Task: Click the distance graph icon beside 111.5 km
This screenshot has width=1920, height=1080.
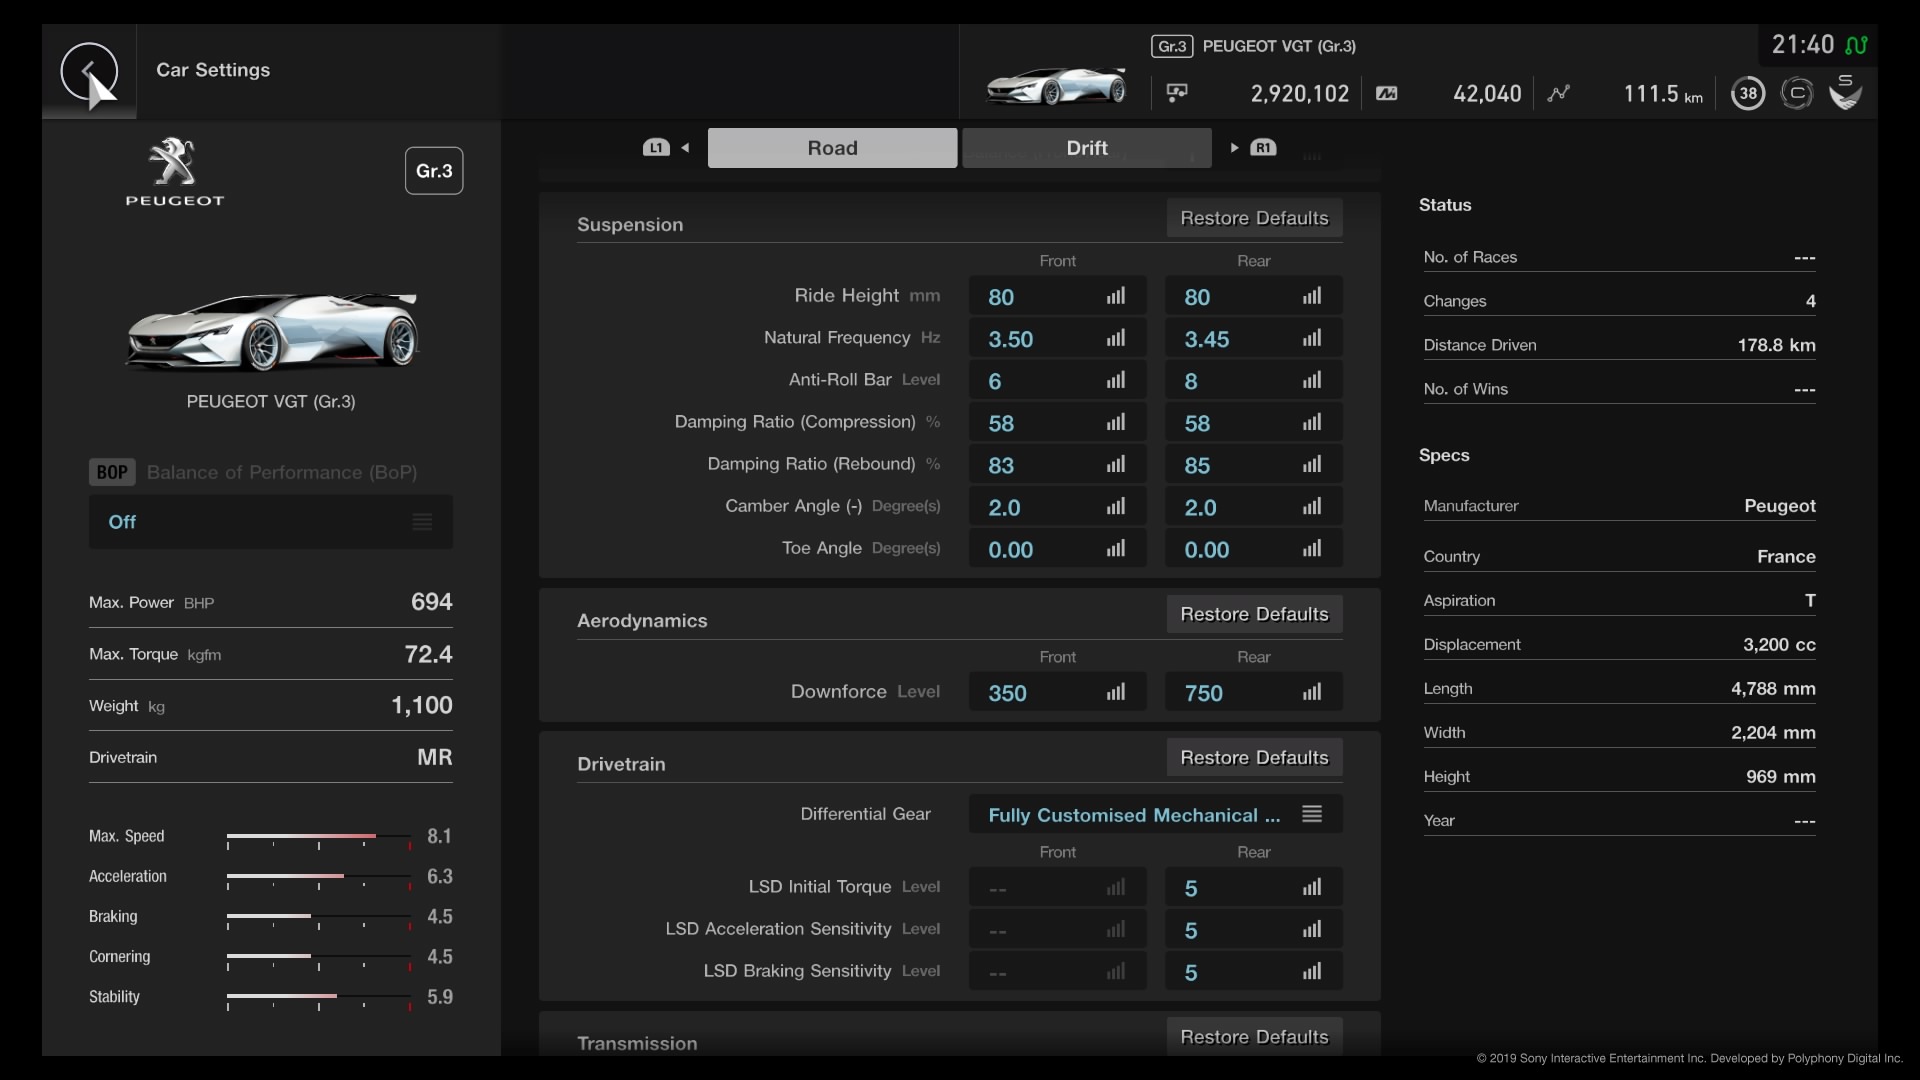Action: (x=1558, y=93)
